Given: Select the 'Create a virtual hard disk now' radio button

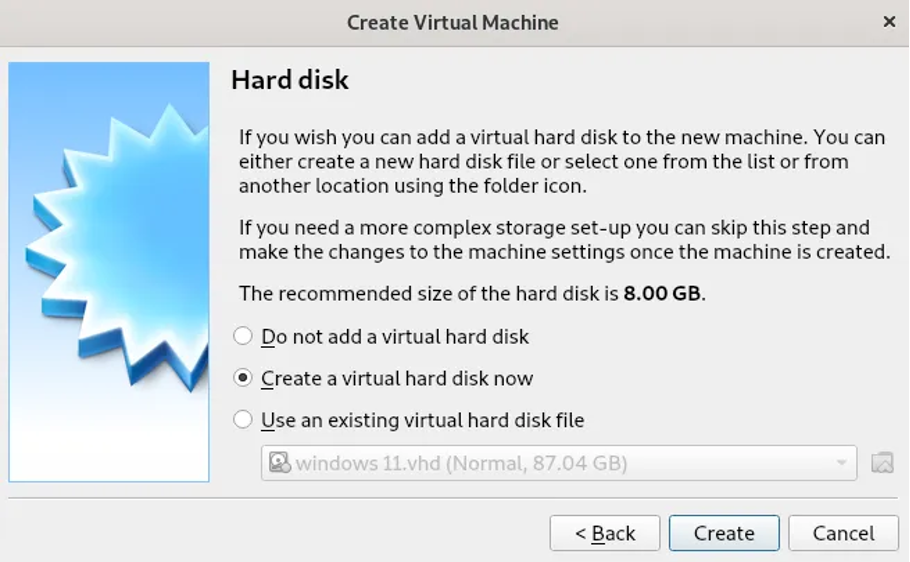Looking at the screenshot, I should coord(242,378).
